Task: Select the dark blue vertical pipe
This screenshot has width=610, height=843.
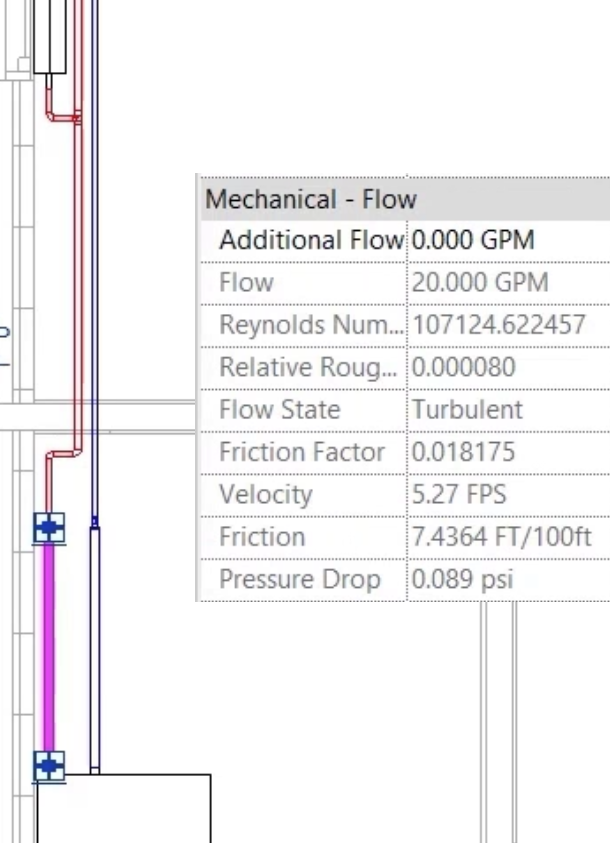Action: pyautogui.click(x=95, y=258)
